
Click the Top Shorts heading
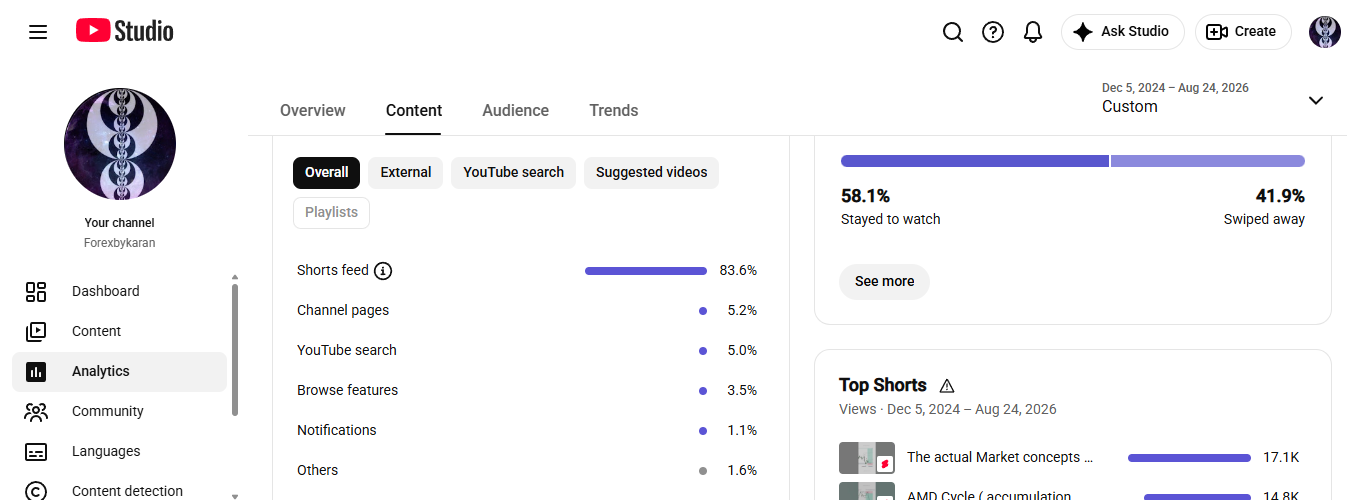pyautogui.click(x=883, y=385)
